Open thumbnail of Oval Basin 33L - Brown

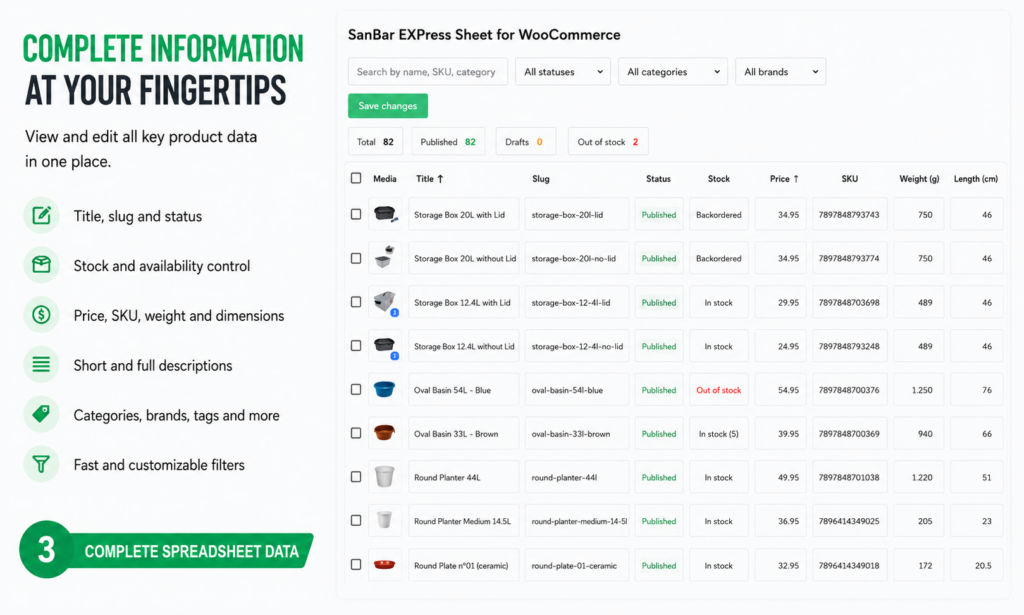point(385,434)
